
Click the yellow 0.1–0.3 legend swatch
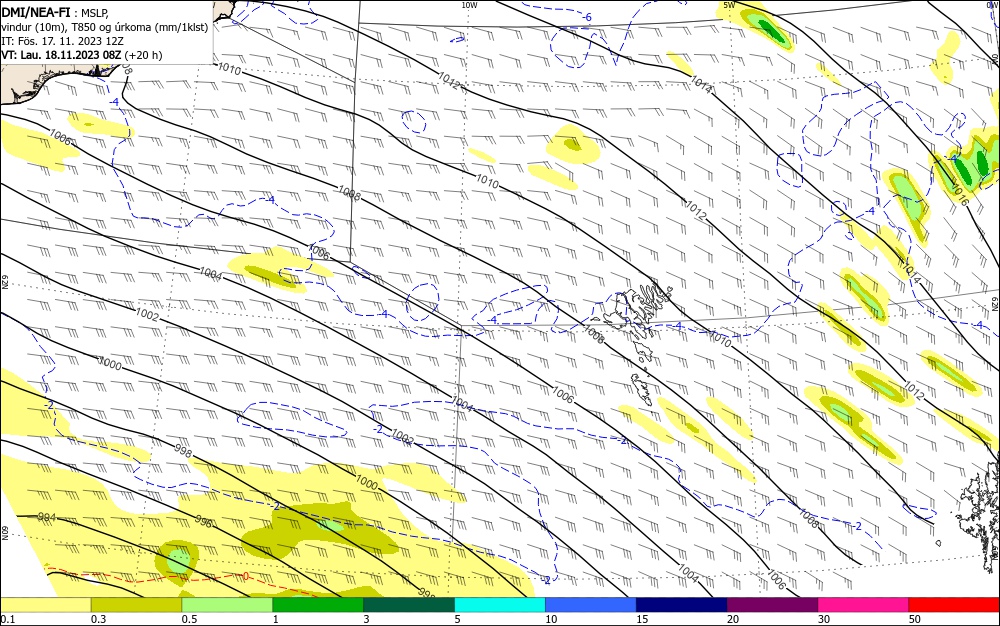pos(45,605)
